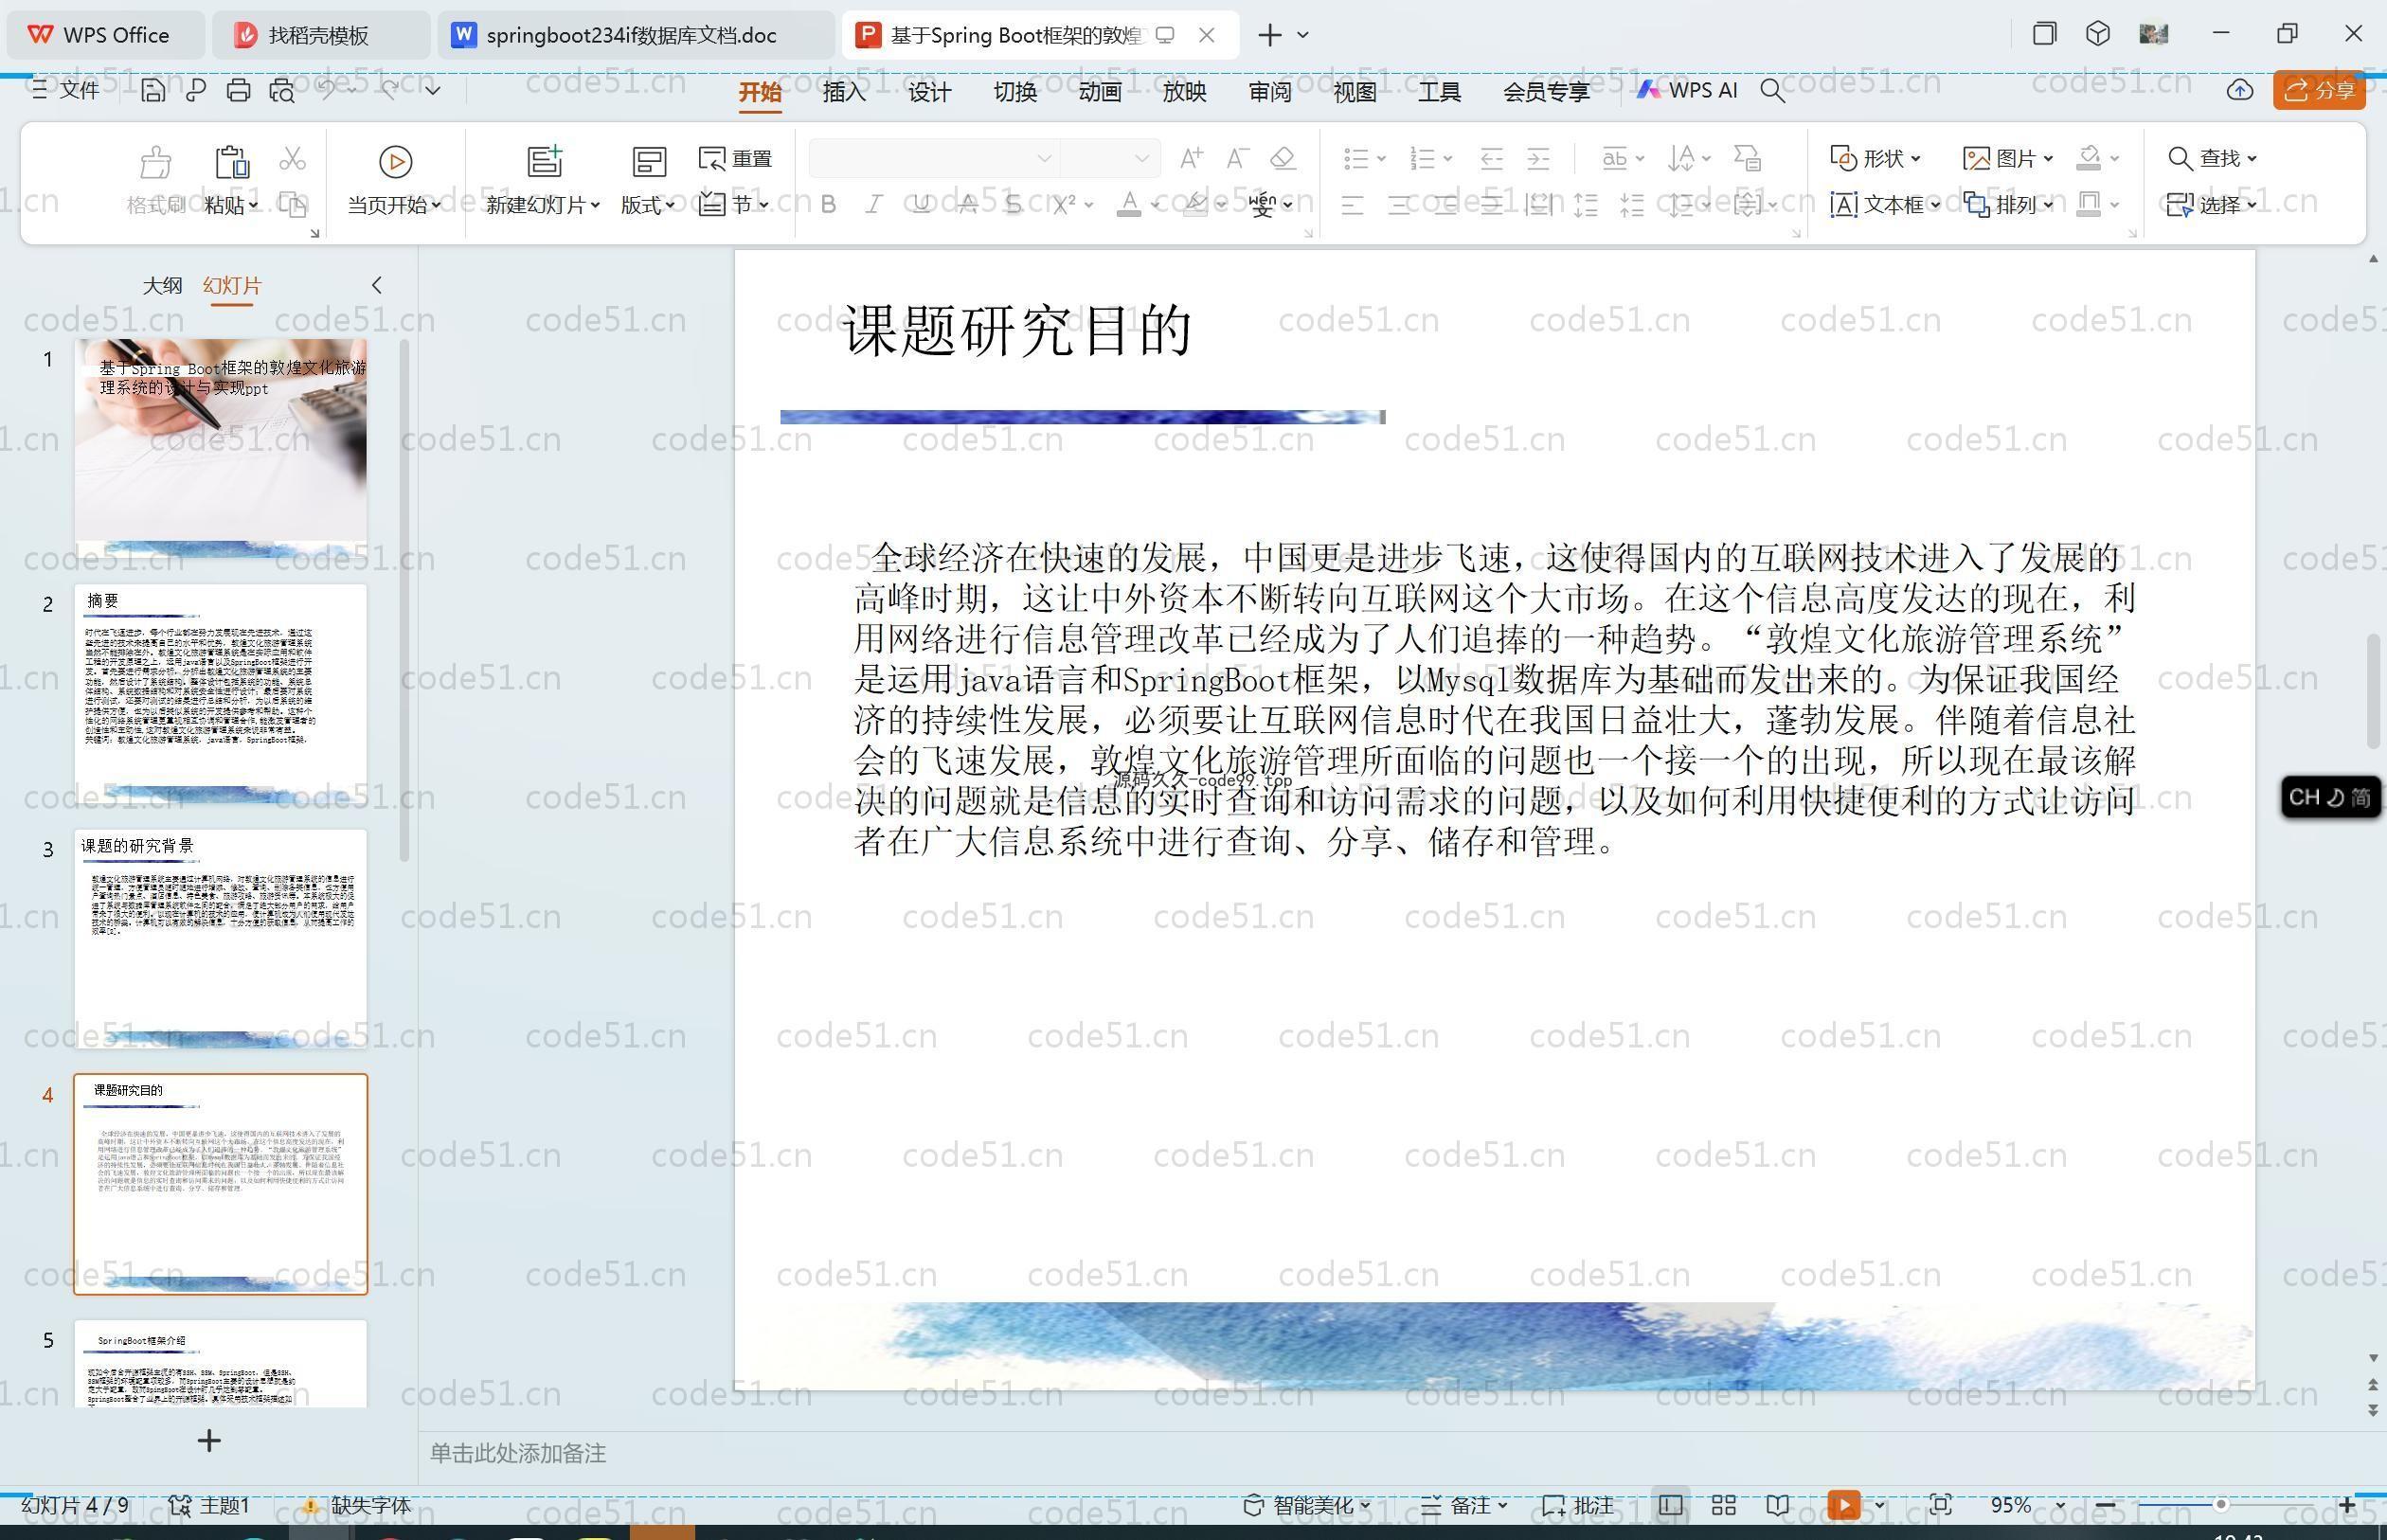The height and width of the screenshot is (1540, 2387).
Task: Click the New Slide icon
Action: (x=544, y=161)
